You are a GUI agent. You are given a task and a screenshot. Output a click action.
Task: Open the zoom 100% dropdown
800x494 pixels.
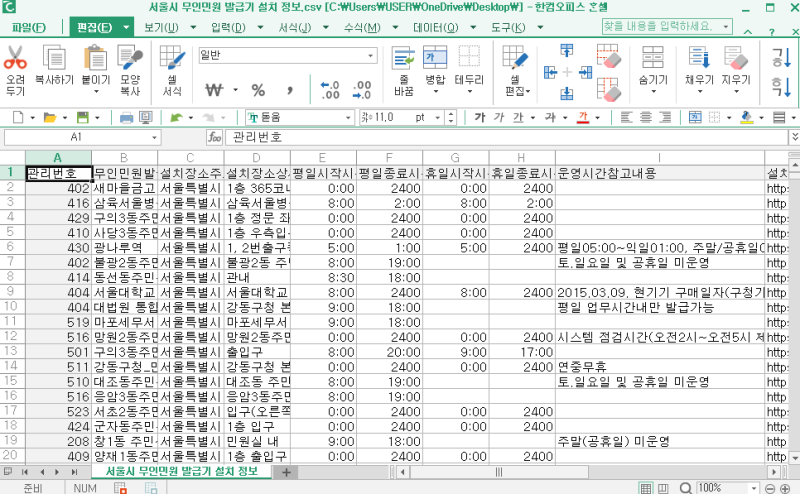754,488
